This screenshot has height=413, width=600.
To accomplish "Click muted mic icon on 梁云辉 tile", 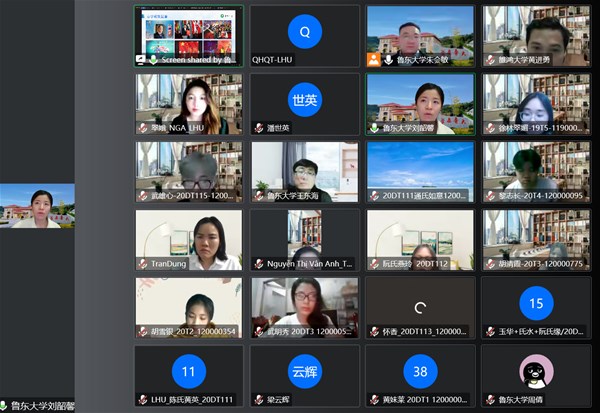I will pyautogui.click(x=258, y=400).
